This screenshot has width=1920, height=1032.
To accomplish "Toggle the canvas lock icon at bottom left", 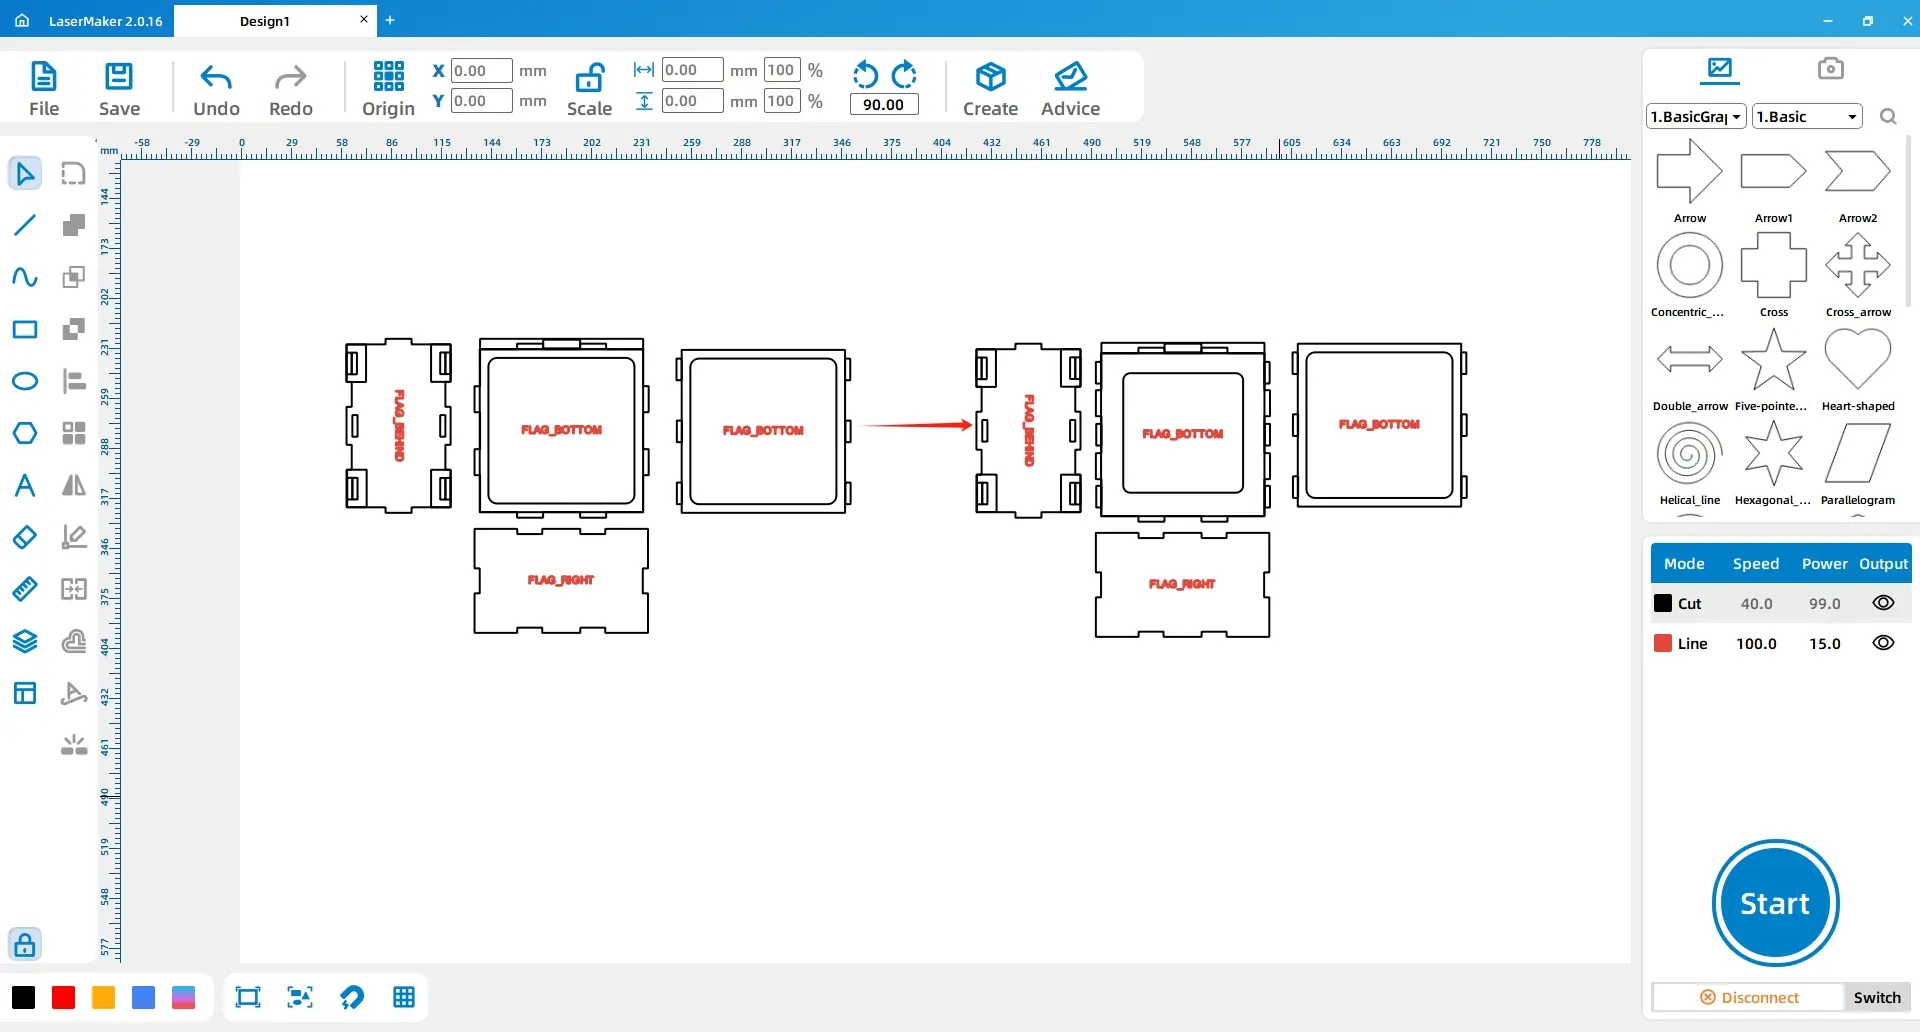I will pos(25,944).
